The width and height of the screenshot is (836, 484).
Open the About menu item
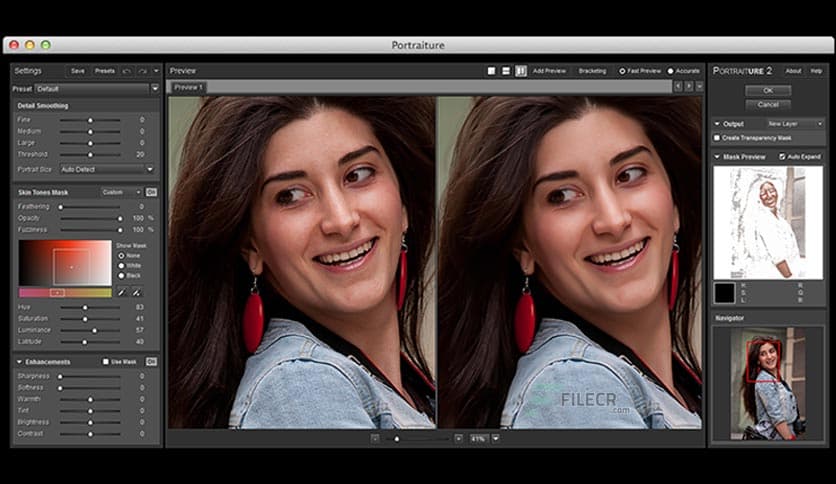tap(793, 71)
